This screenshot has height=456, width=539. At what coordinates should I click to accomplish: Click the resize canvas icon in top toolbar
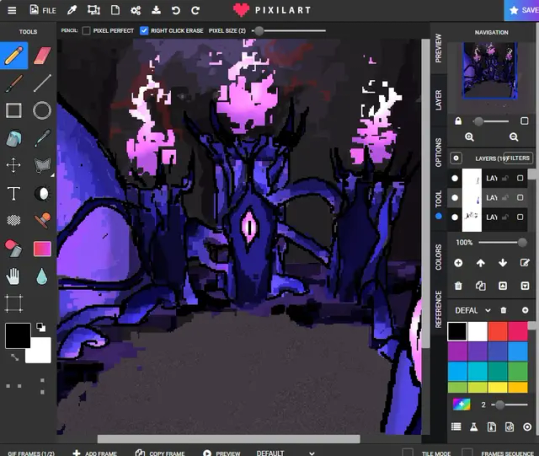94,10
